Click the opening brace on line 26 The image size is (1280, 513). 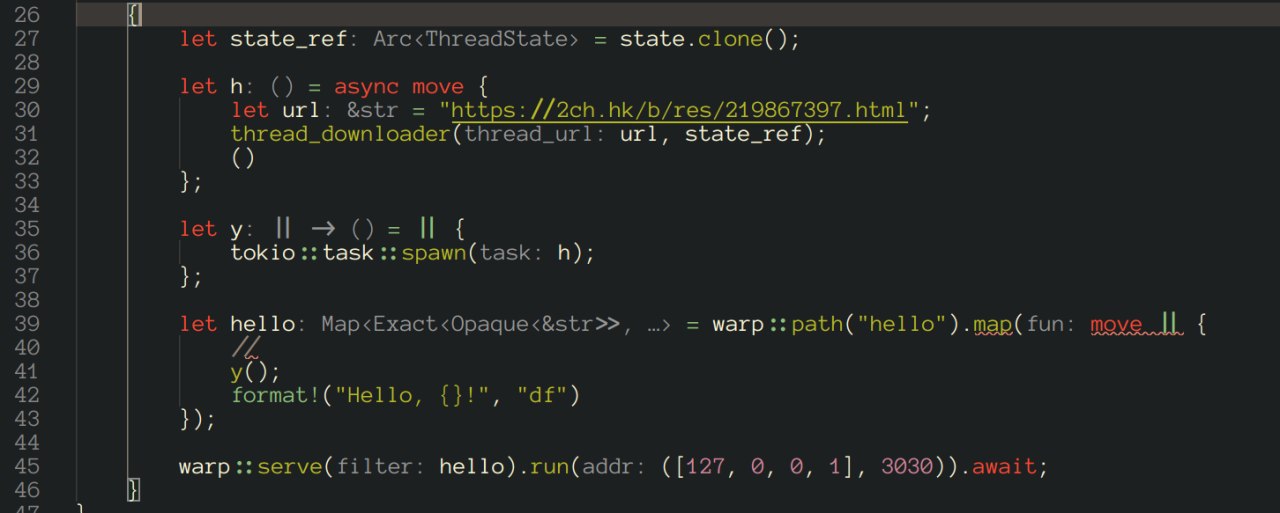click(135, 15)
